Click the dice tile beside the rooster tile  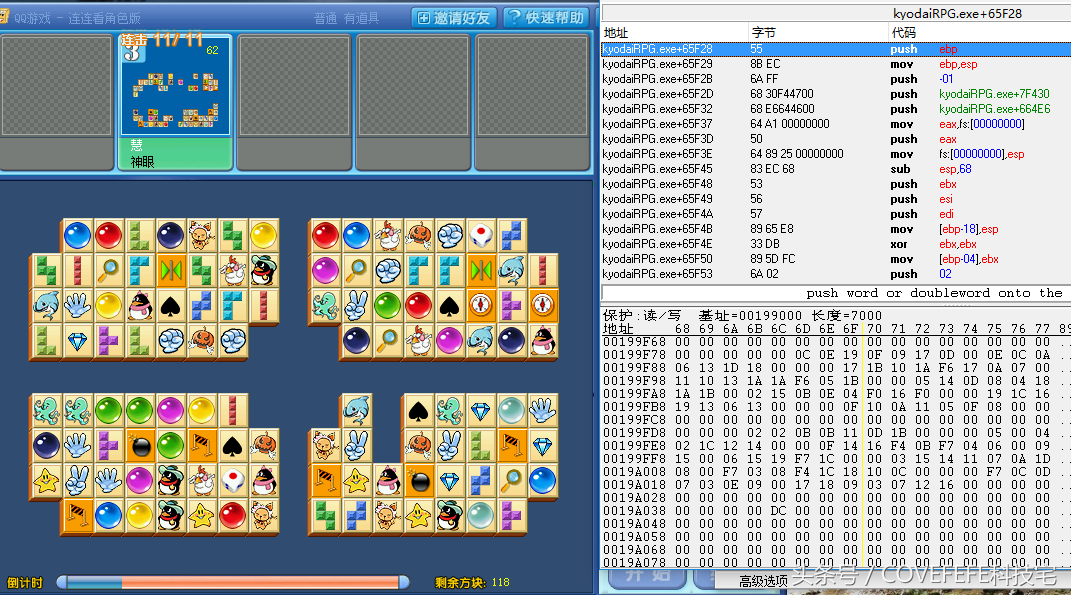tap(233, 480)
